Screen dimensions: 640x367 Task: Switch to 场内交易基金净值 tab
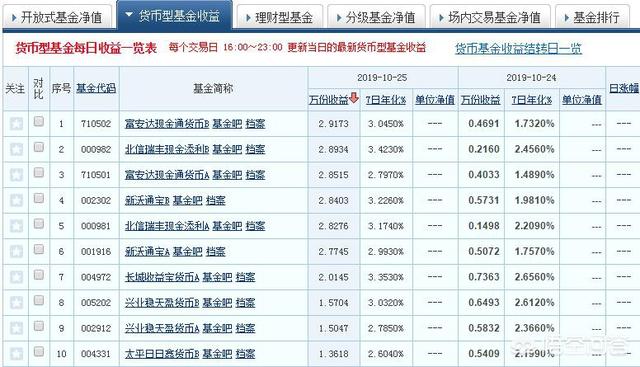(x=491, y=18)
